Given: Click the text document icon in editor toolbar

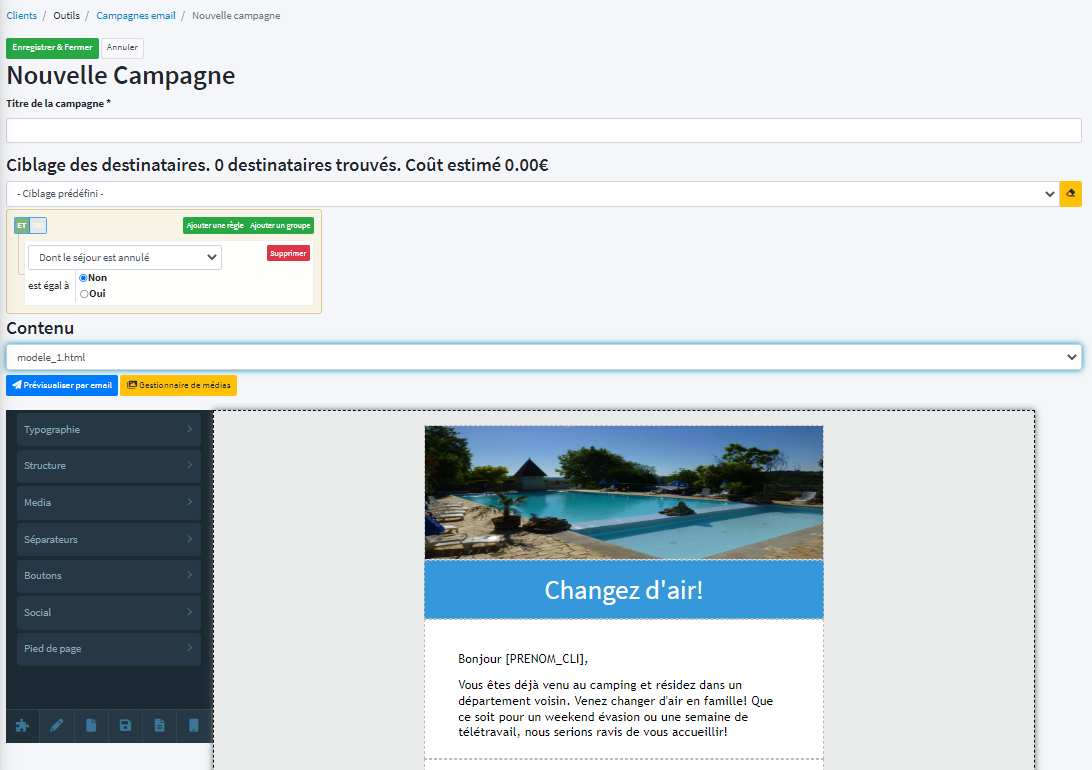Looking at the screenshot, I should click(x=159, y=726).
